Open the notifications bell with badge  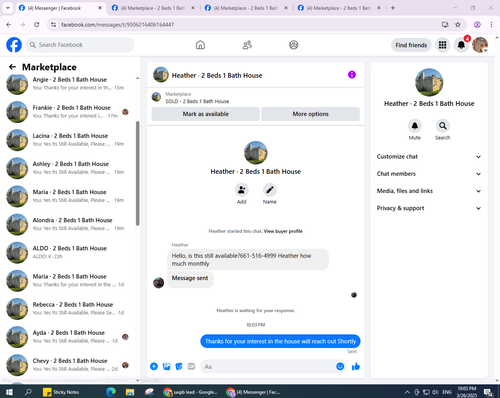[461, 45]
